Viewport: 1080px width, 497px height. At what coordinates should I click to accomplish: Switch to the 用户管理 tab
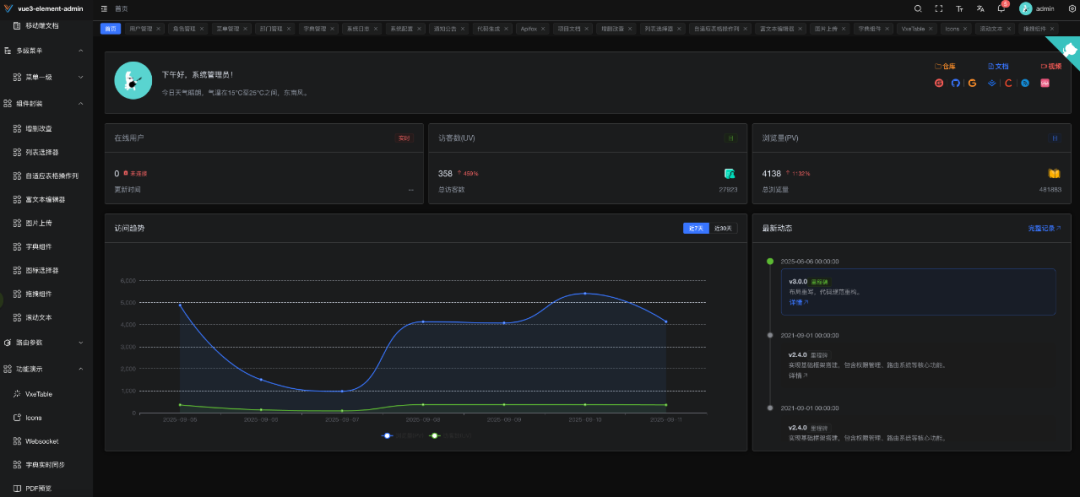pos(140,29)
